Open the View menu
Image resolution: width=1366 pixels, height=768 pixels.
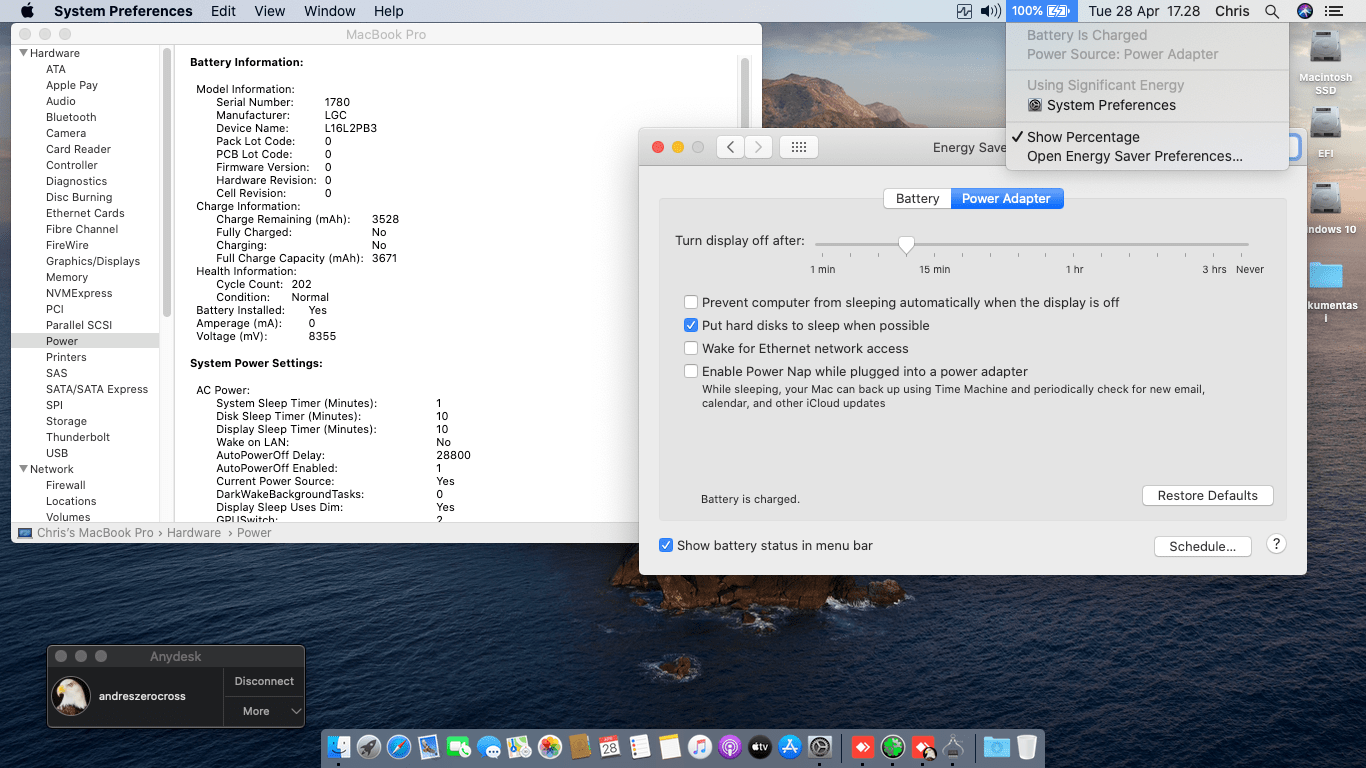270,11
